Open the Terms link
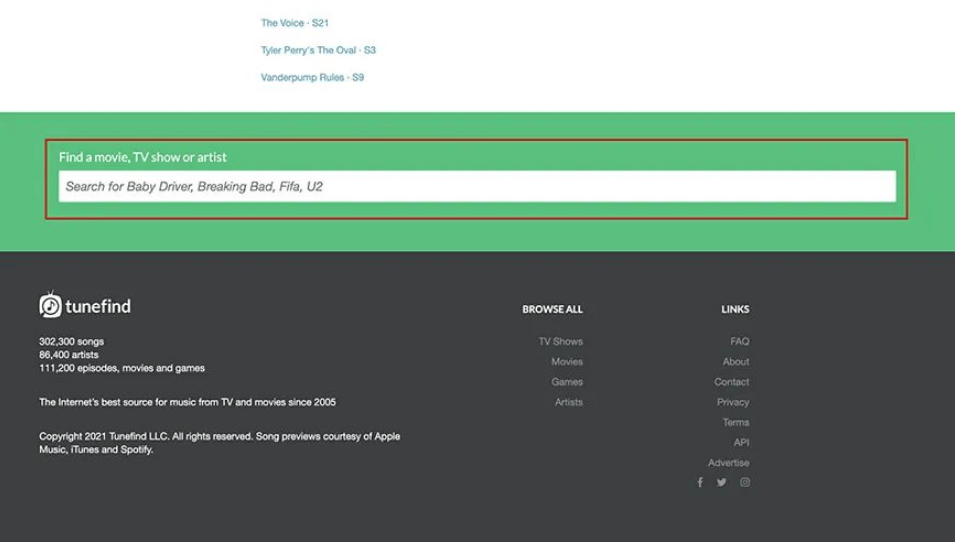 pos(735,422)
